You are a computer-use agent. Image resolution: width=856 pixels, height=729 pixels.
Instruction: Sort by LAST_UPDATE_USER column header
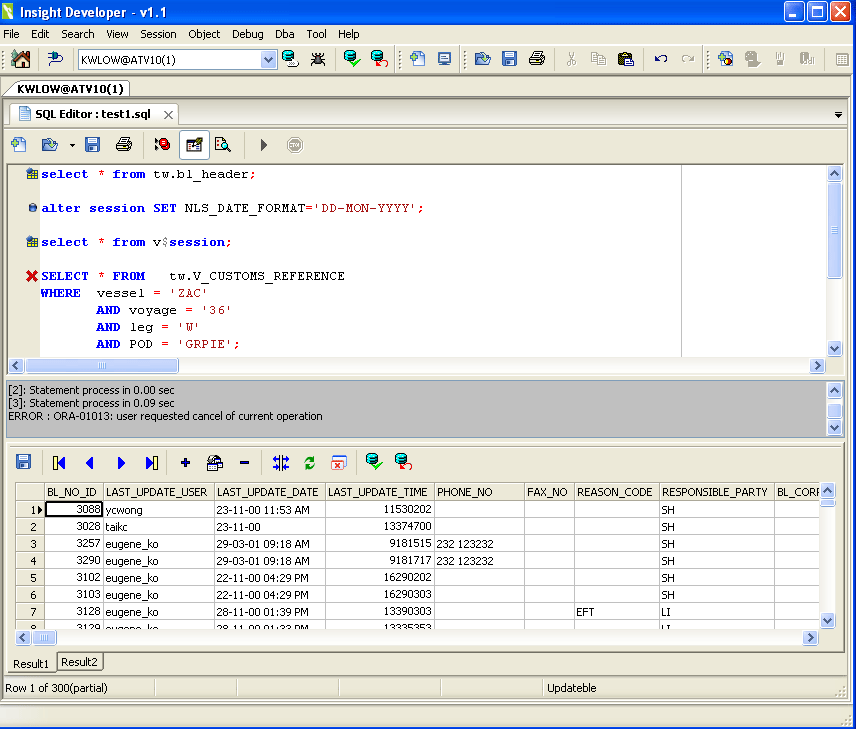pyautogui.click(x=157, y=492)
